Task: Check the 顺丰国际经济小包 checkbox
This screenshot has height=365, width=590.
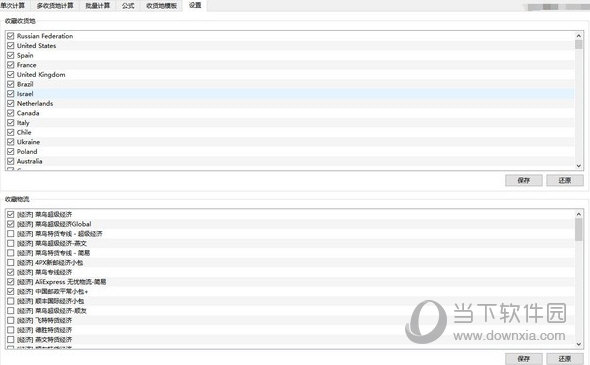Action: pyautogui.click(x=11, y=301)
